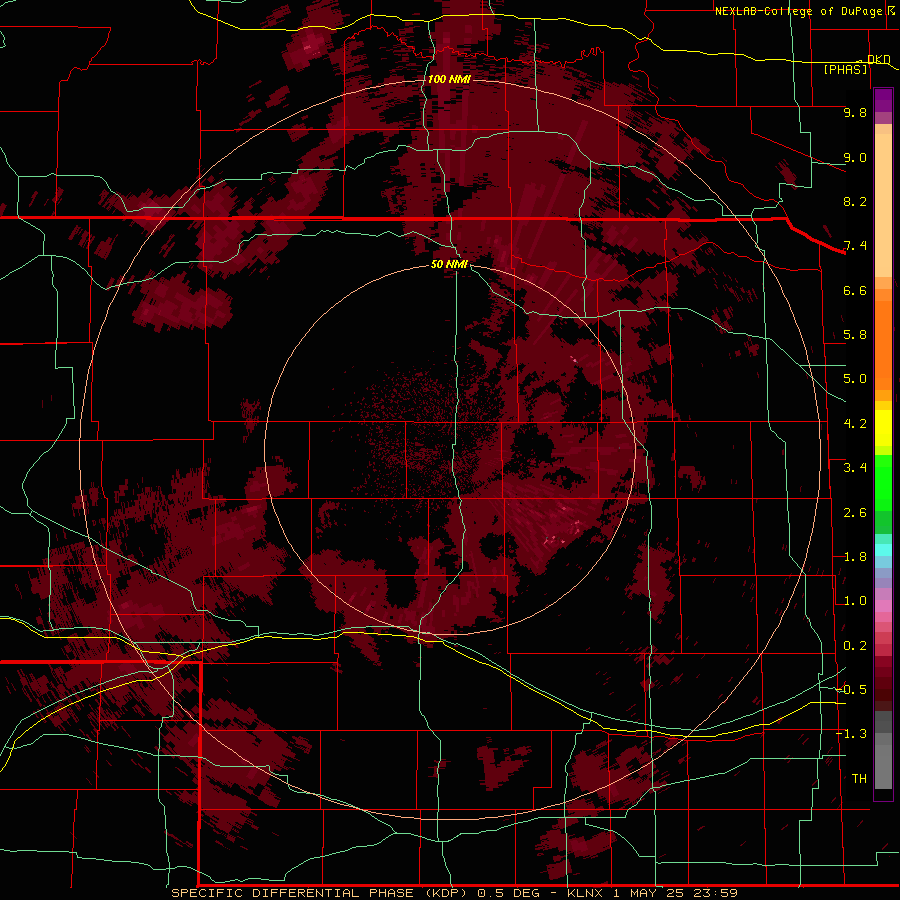Screen dimensions: 900x900
Task: Click the 0.5 DEG elevation text
Action: (509, 893)
